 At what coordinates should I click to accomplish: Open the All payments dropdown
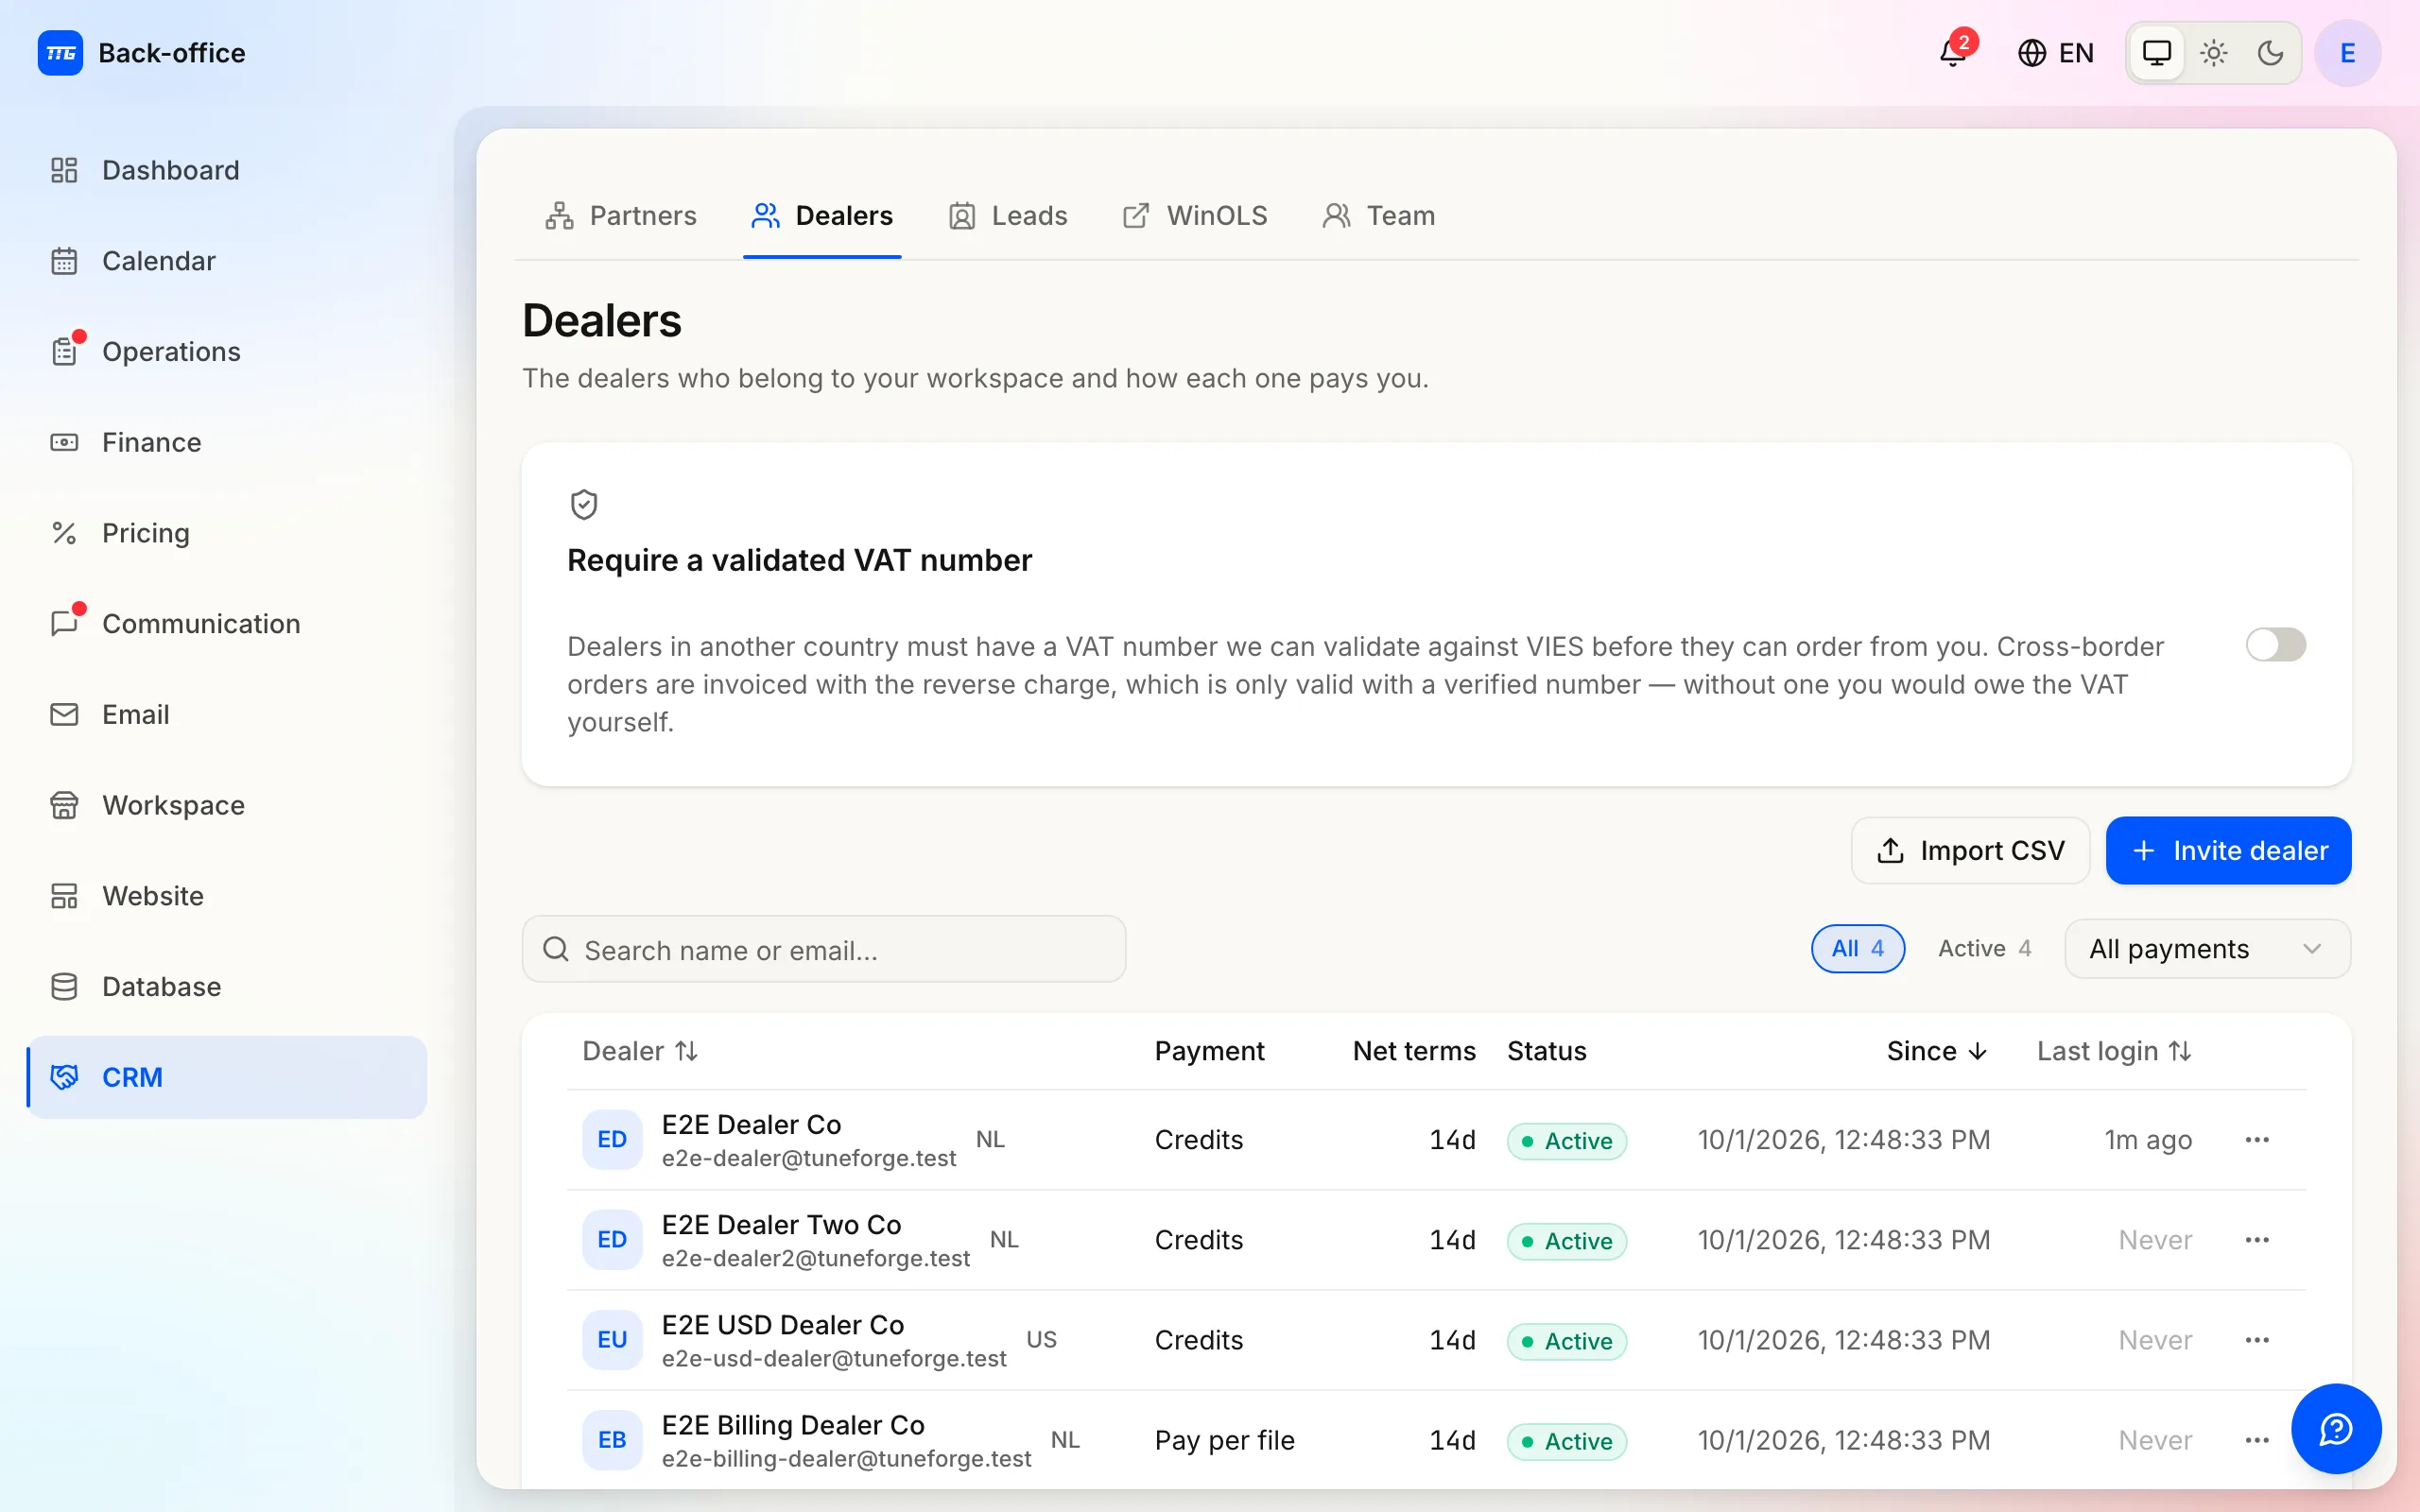pos(2207,948)
